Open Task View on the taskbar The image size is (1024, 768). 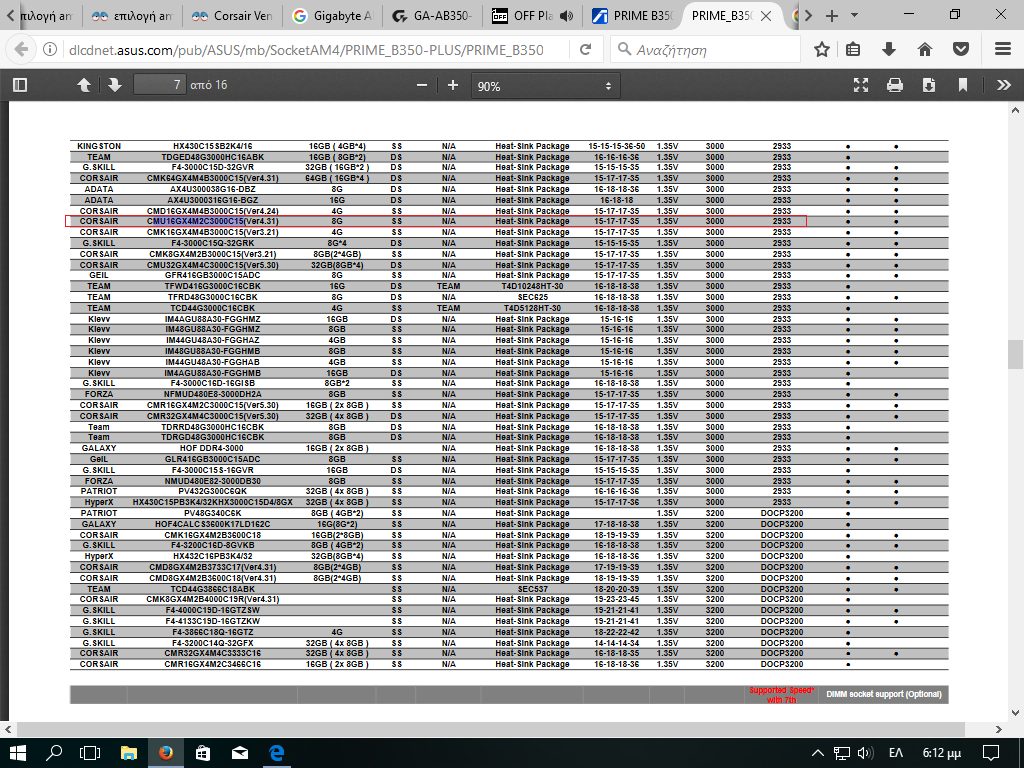click(89, 753)
